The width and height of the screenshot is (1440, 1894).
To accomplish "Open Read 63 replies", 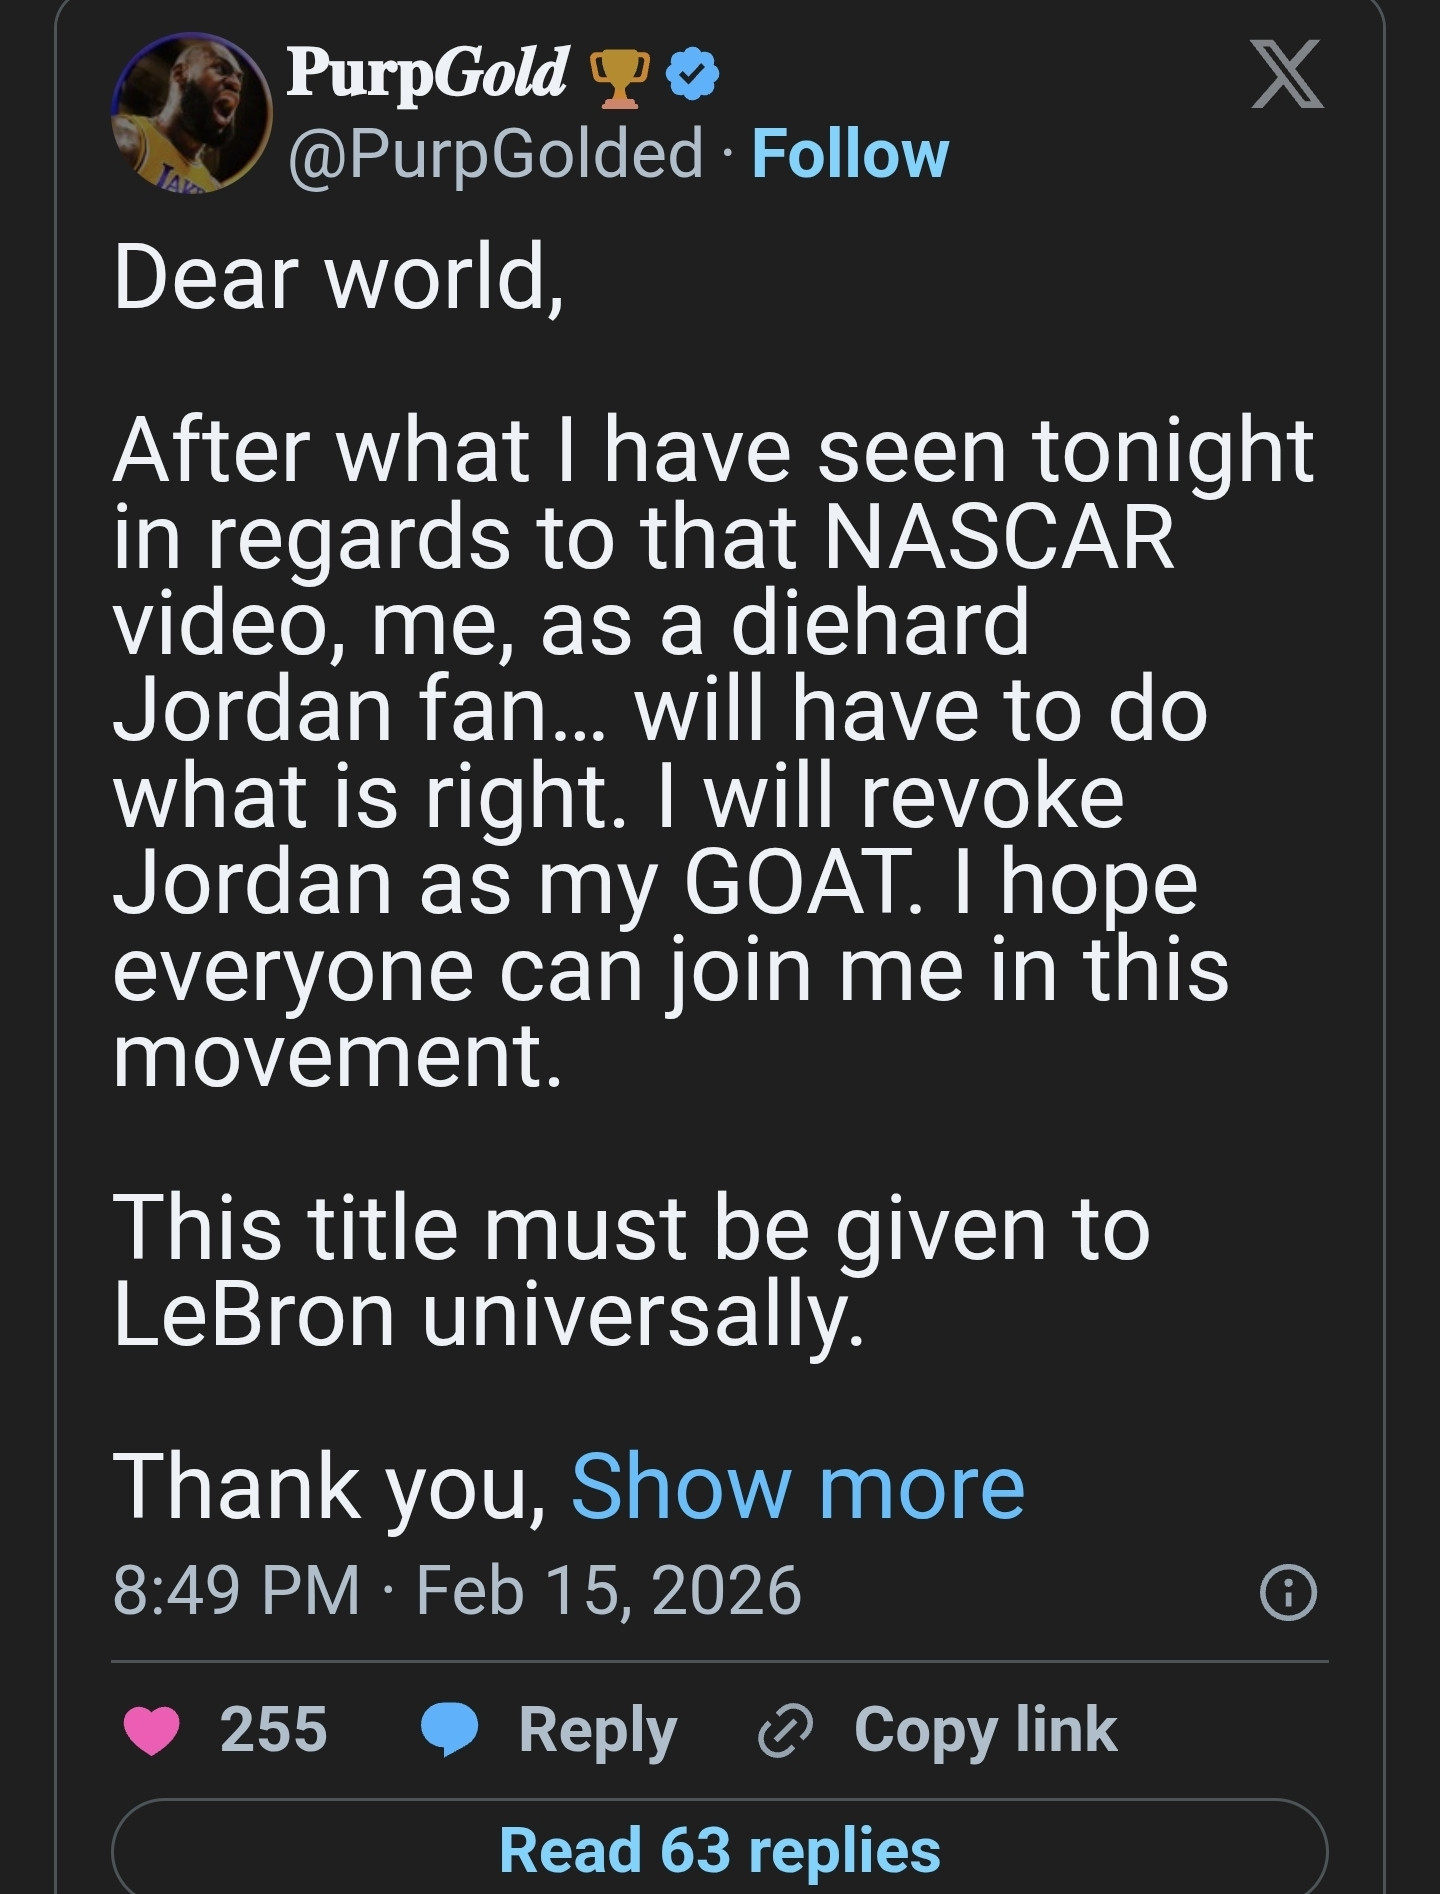I will click(719, 1849).
